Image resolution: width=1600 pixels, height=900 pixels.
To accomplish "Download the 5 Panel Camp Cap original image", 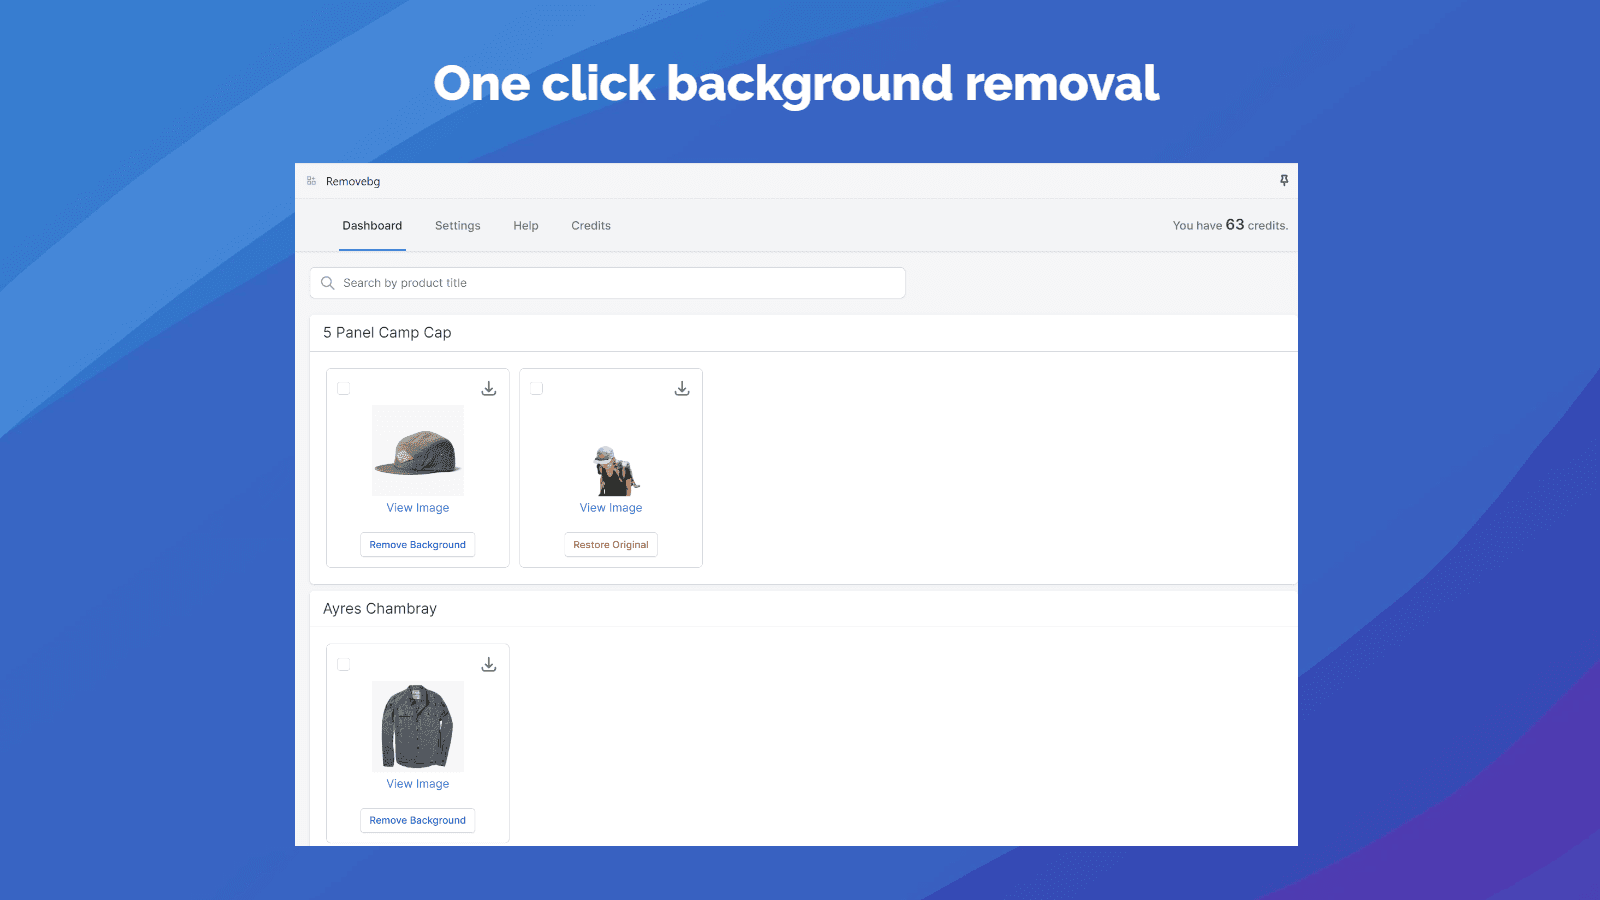I will (489, 387).
